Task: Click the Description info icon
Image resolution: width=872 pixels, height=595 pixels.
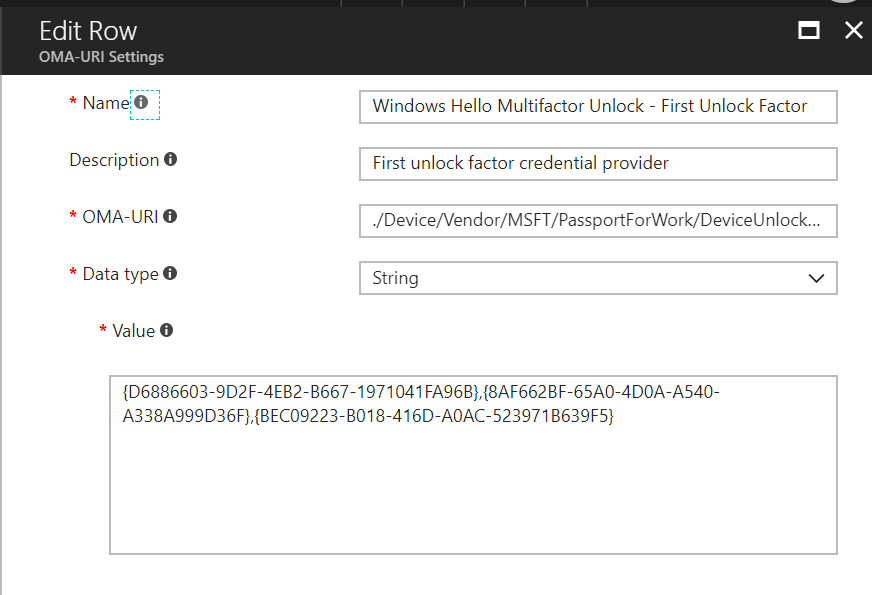Action: [x=171, y=160]
